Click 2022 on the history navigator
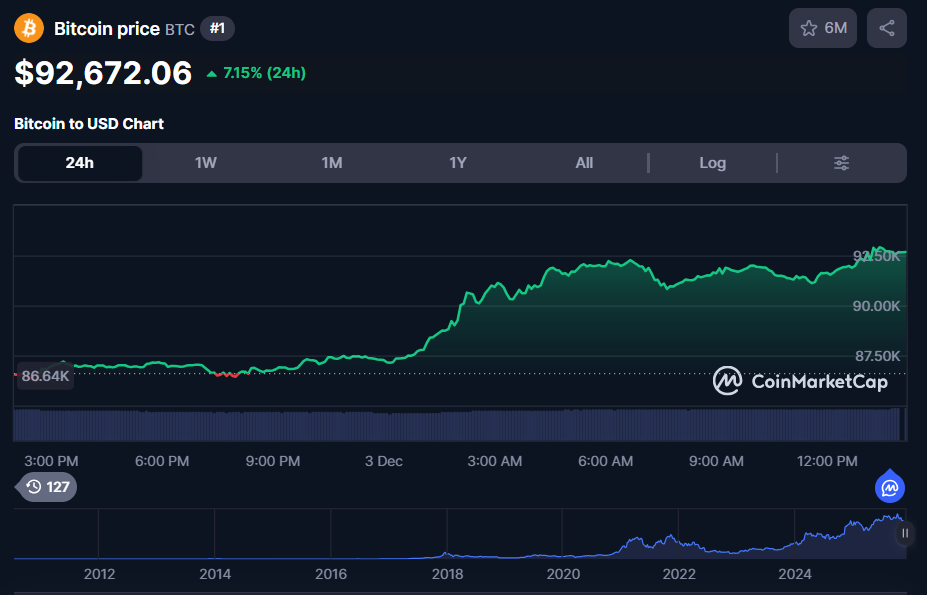The image size is (927, 595). coord(679,574)
